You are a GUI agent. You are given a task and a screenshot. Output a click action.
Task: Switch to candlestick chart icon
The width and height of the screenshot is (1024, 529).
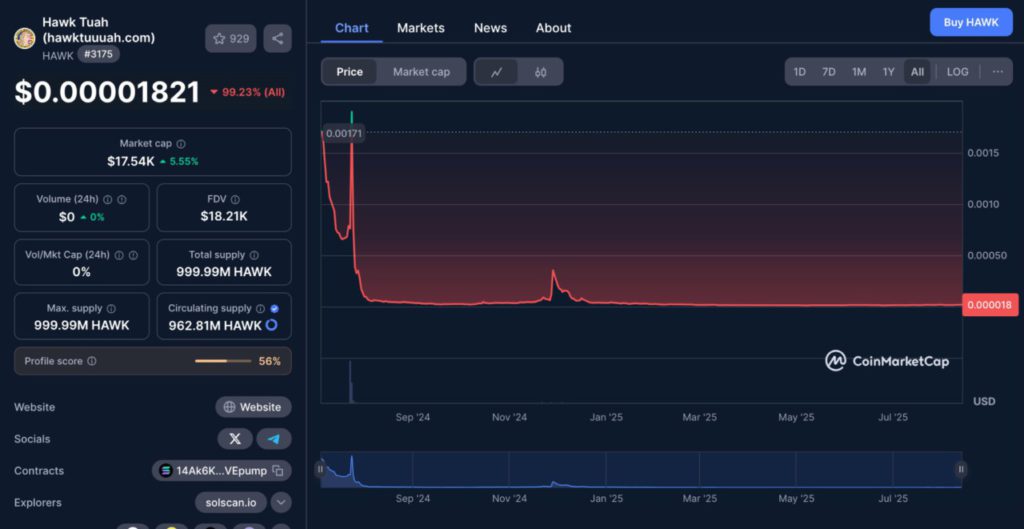[x=541, y=72]
